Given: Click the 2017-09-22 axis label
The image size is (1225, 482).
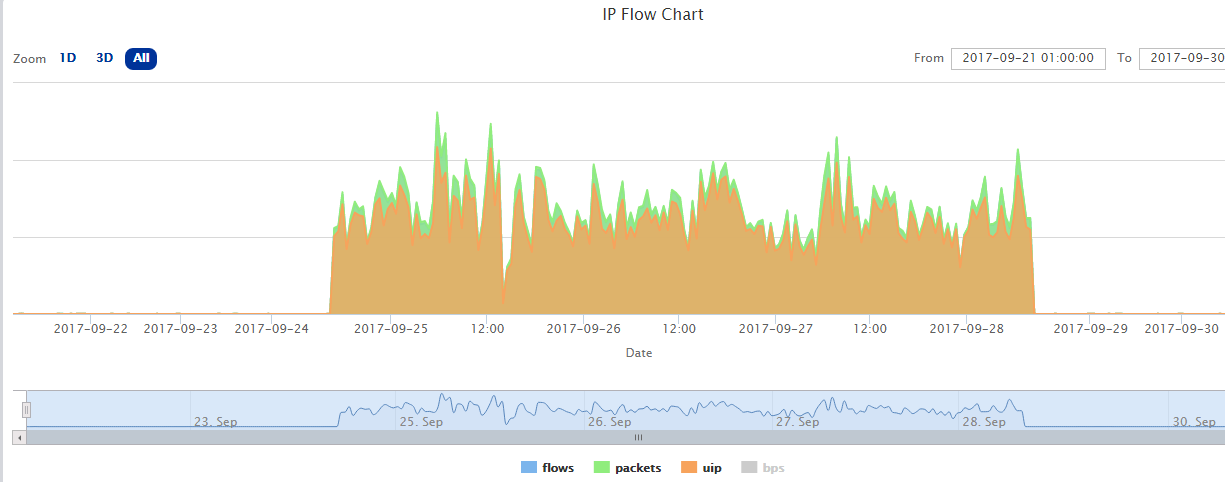Looking at the screenshot, I should (x=91, y=328).
